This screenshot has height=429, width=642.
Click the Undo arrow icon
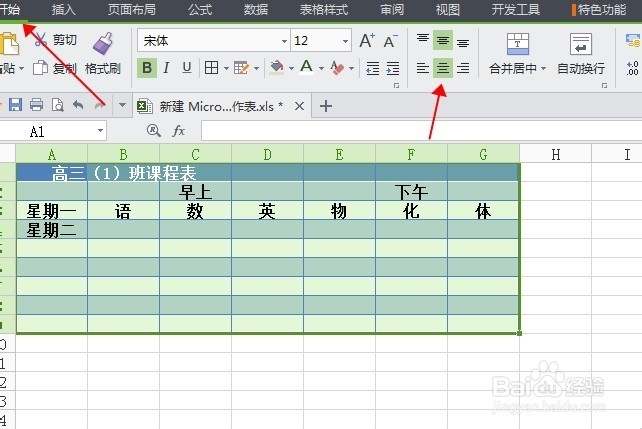coord(78,105)
